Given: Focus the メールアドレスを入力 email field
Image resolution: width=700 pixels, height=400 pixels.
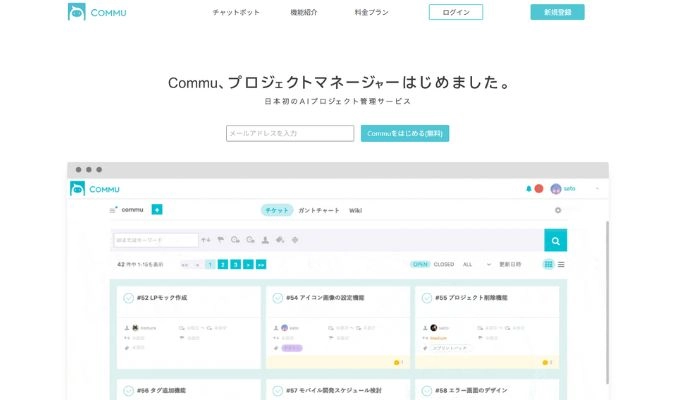Looking at the screenshot, I should click(290, 133).
